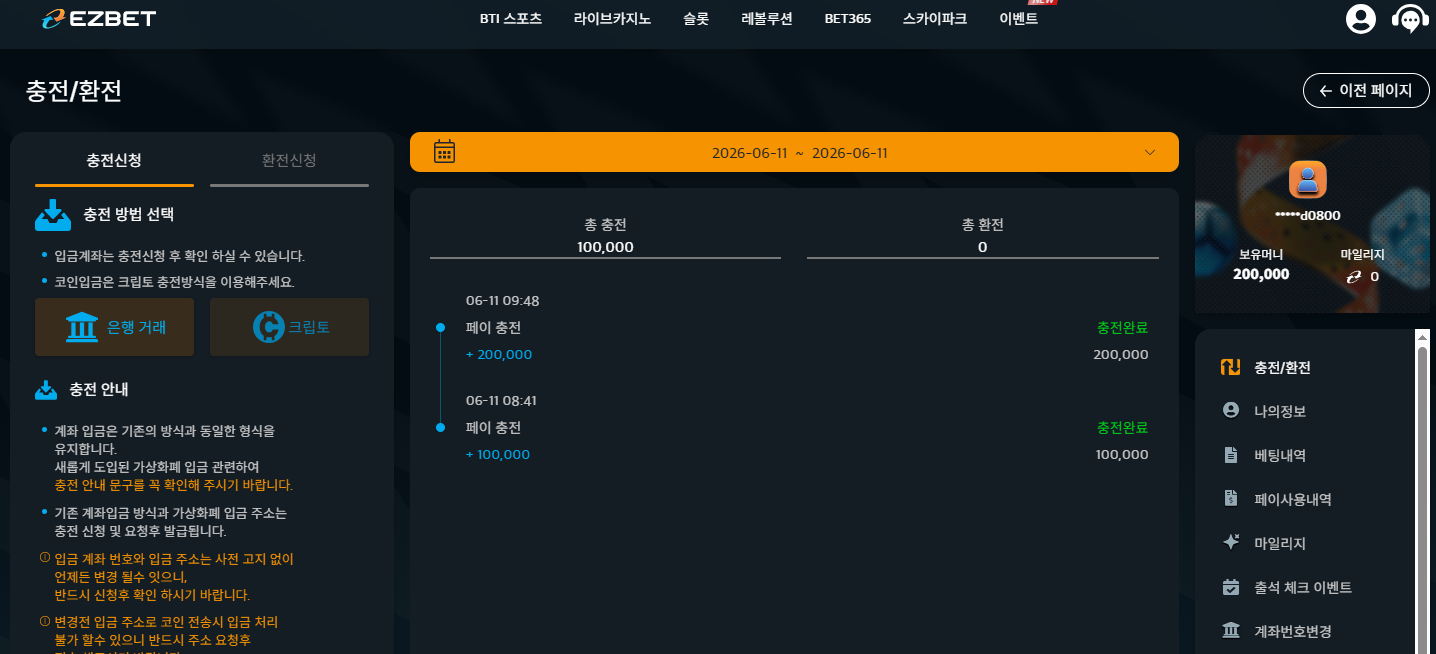Image resolution: width=1436 pixels, height=654 pixels.
Task: Open the customer support headset chat icon
Action: click(x=1409, y=19)
